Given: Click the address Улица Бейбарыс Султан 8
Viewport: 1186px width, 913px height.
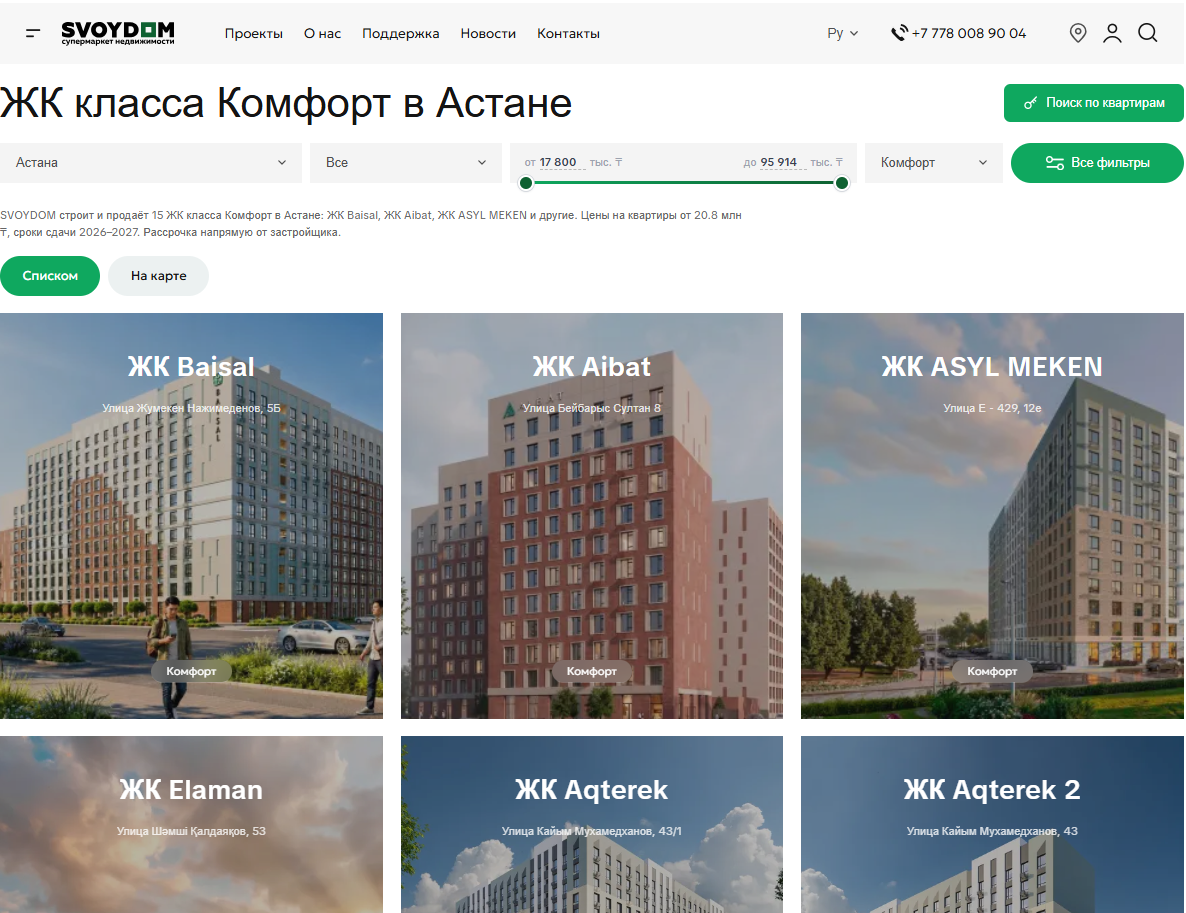Looking at the screenshot, I should (591, 408).
